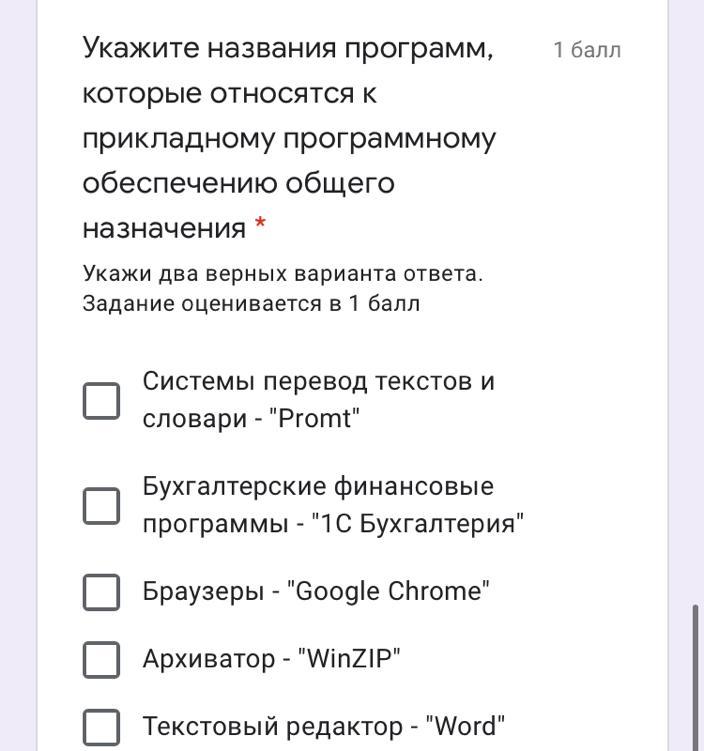Select the "Текстовый редактор - Word" label text
Image resolution: width=704 pixels, height=751 pixels.
click(323, 726)
